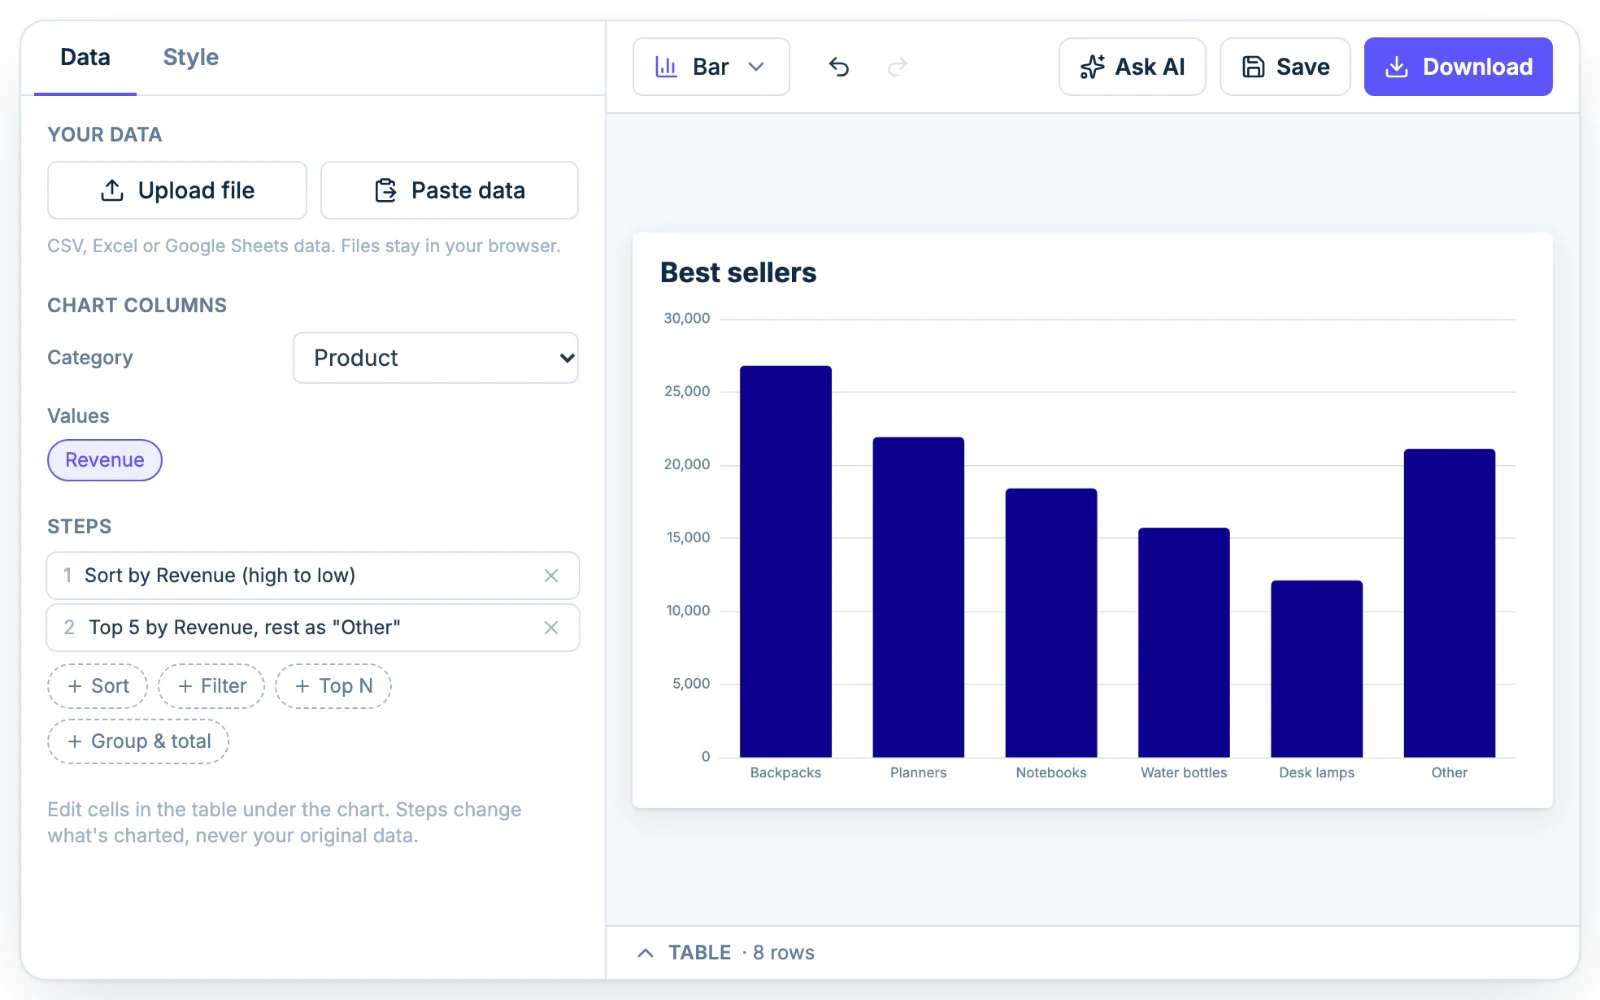Click the Upload file button
The height and width of the screenshot is (1000, 1600).
tap(177, 190)
